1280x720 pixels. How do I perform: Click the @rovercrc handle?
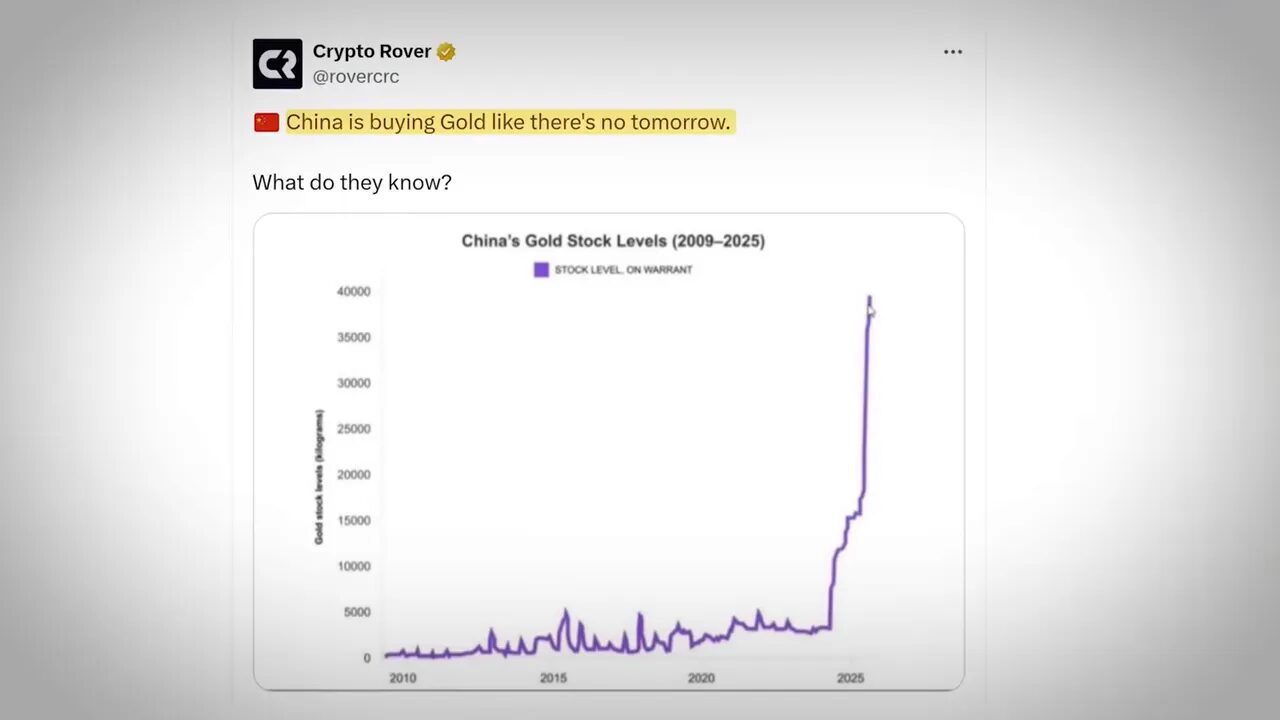click(355, 76)
